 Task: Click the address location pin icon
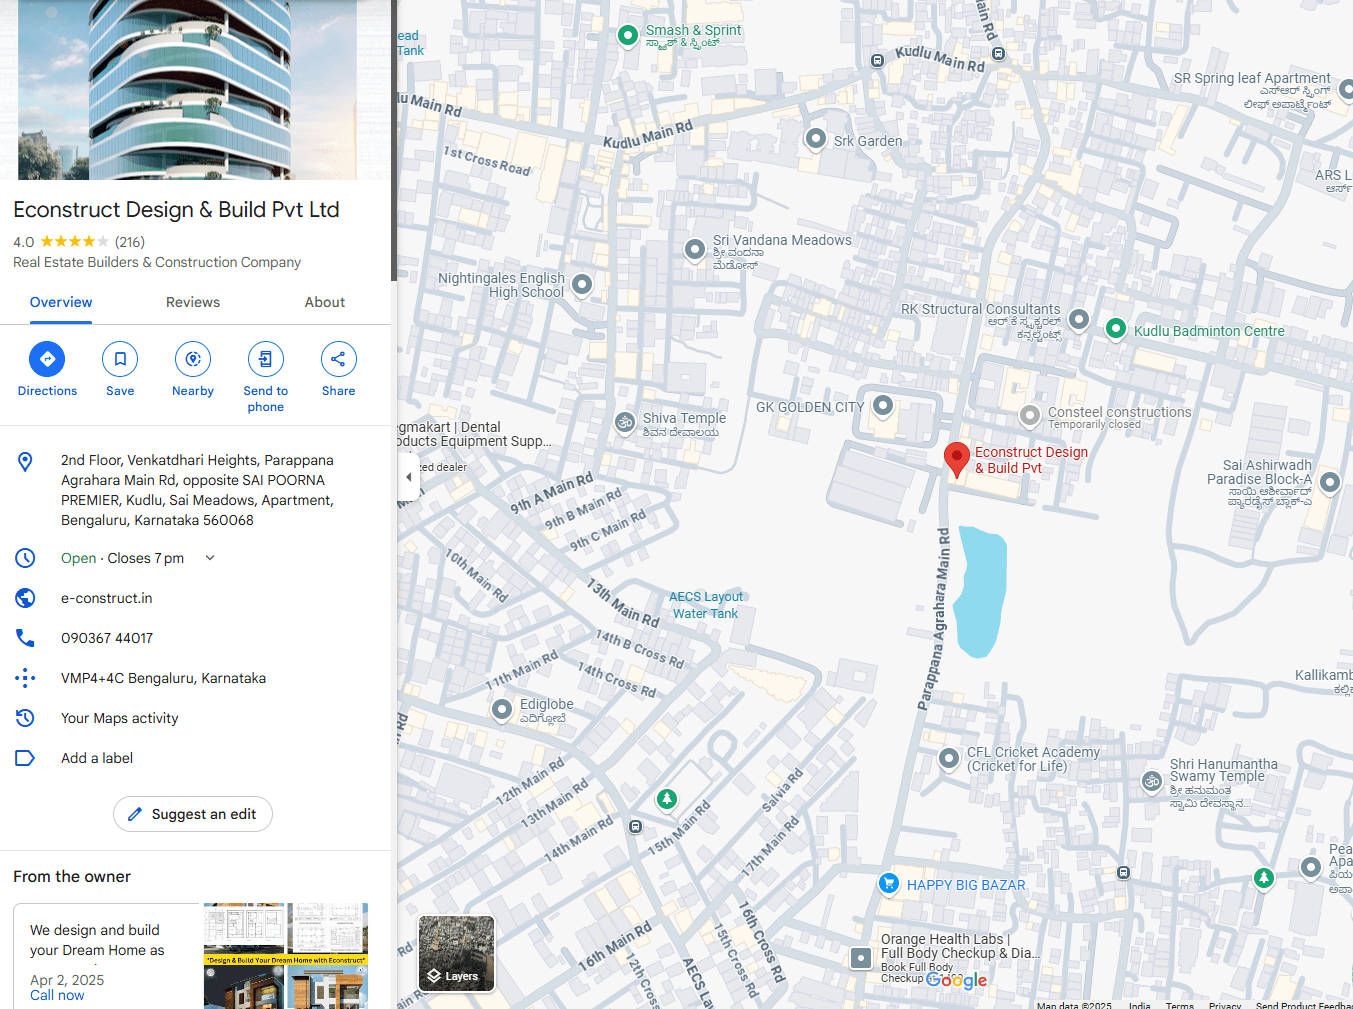[25, 461]
